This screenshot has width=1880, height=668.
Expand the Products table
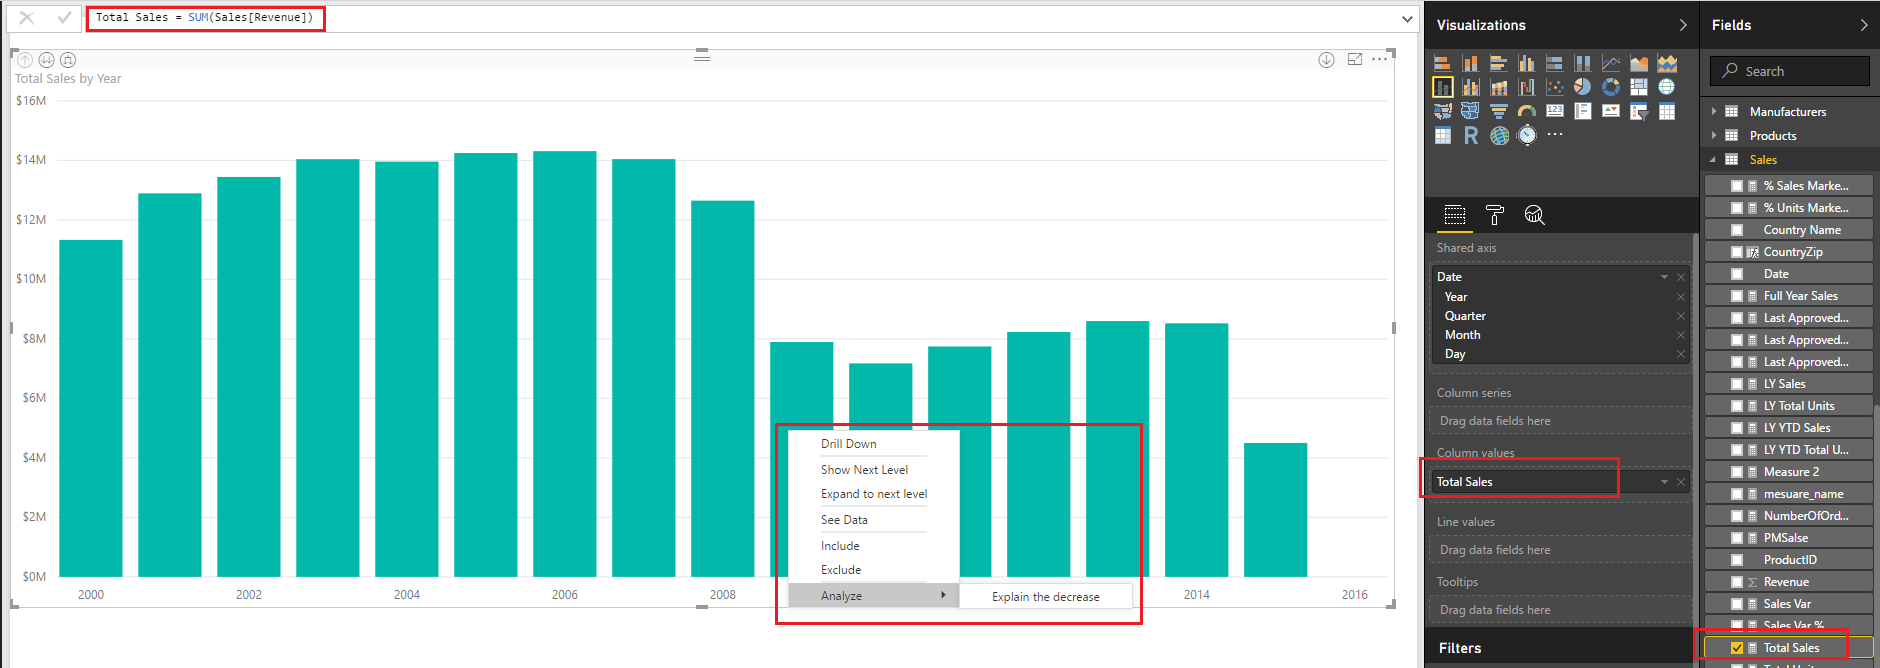pos(1714,135)
